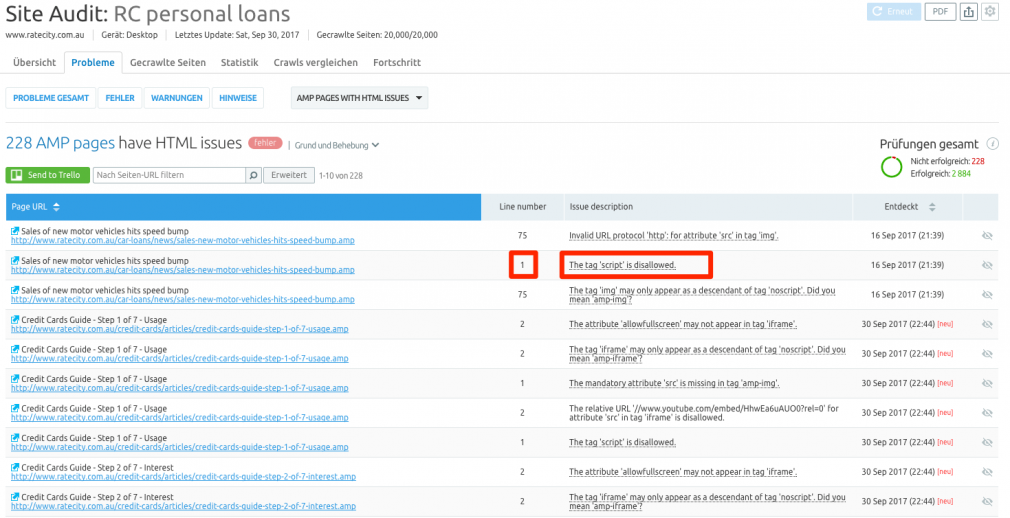
Task: Open the Erweitert advanced filter button
Action: [x=289, y=175]
